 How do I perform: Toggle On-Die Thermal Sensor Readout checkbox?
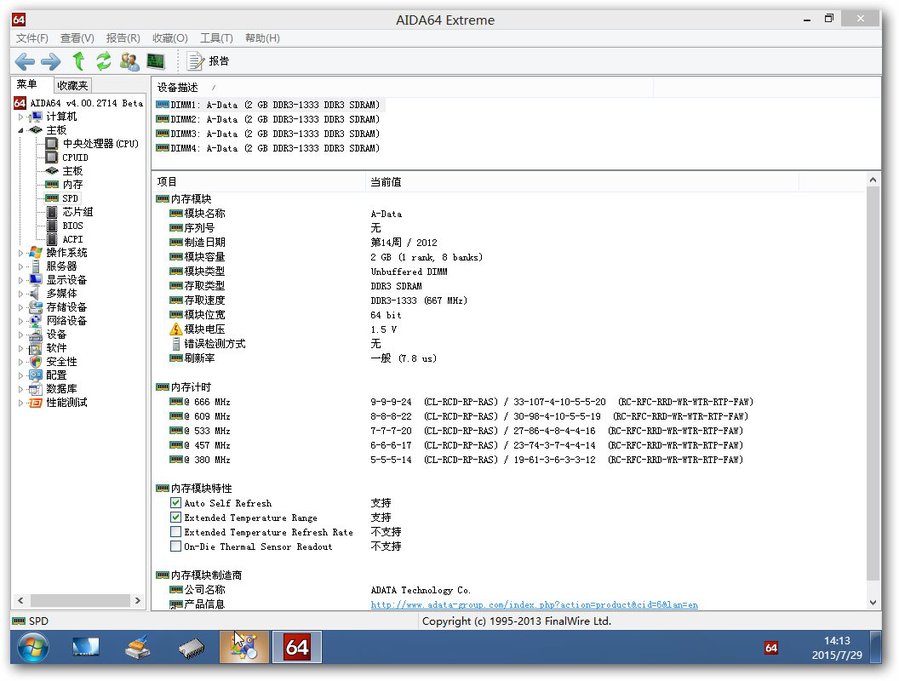click(x=175, y=546)
